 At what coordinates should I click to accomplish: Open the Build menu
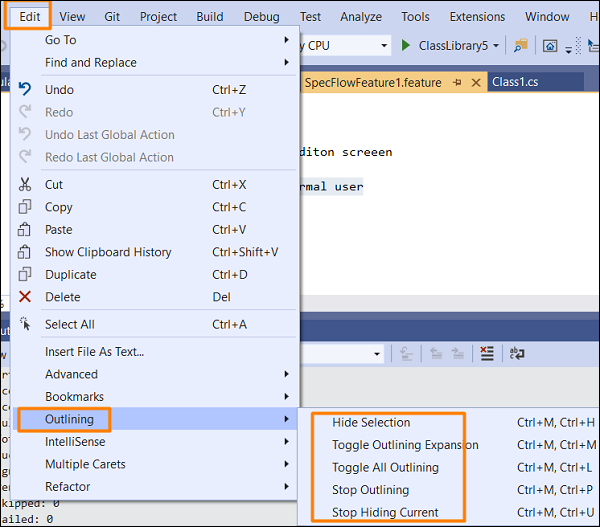tap(210, 16)
